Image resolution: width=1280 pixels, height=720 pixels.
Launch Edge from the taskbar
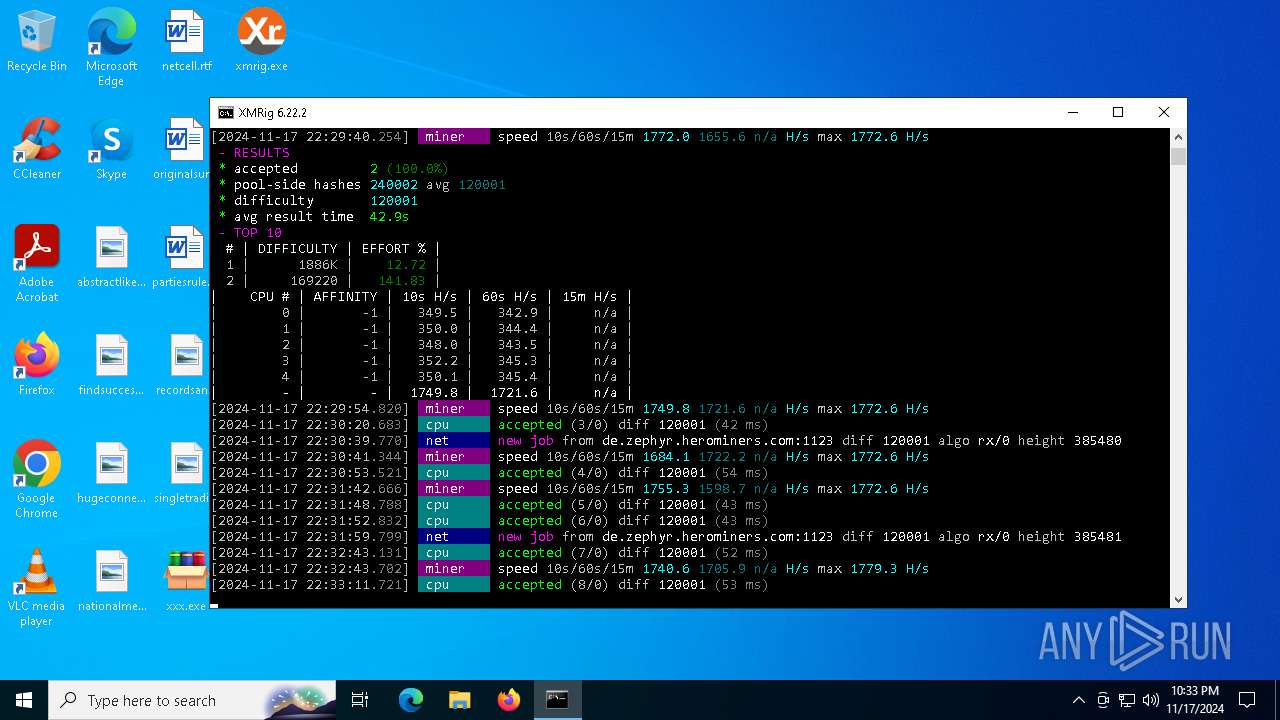411,700
